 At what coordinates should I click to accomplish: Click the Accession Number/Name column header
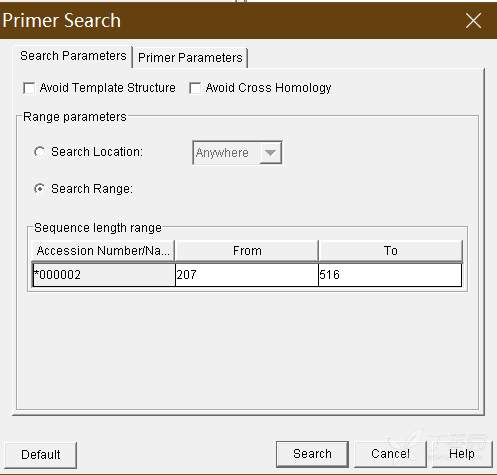(x=103, y=251)
